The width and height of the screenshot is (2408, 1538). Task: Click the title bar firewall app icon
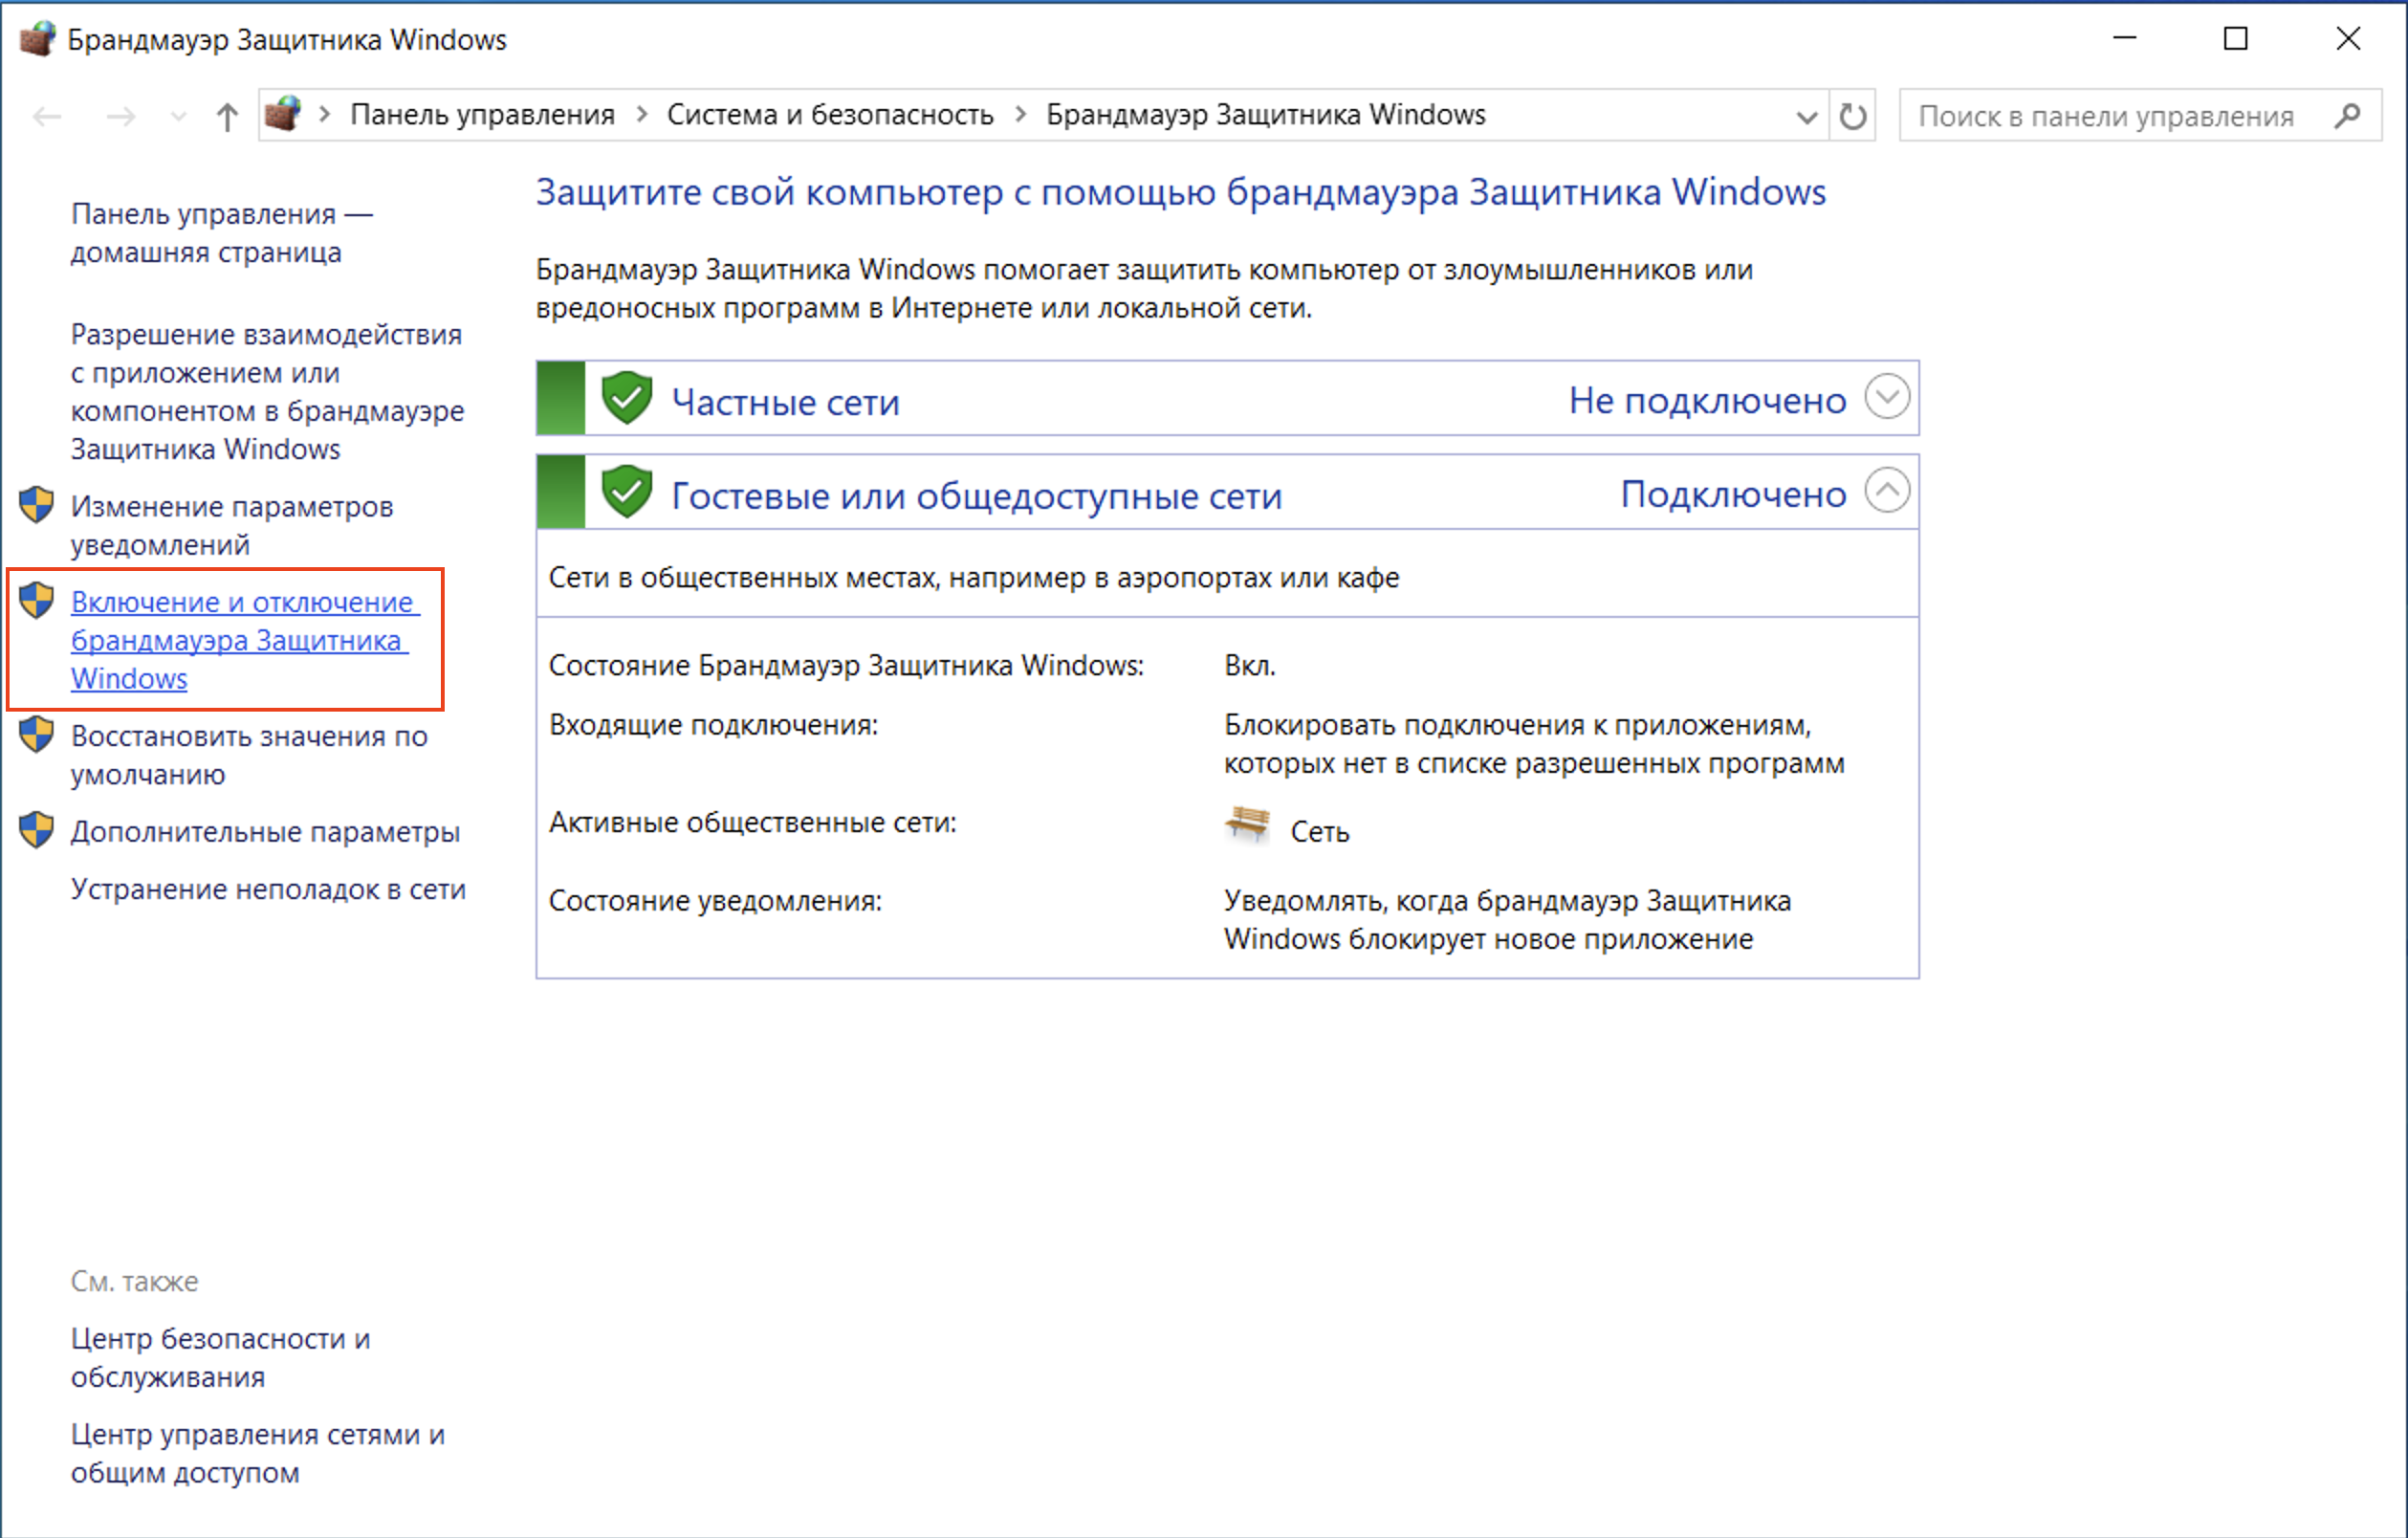click(x=37, y=39)
